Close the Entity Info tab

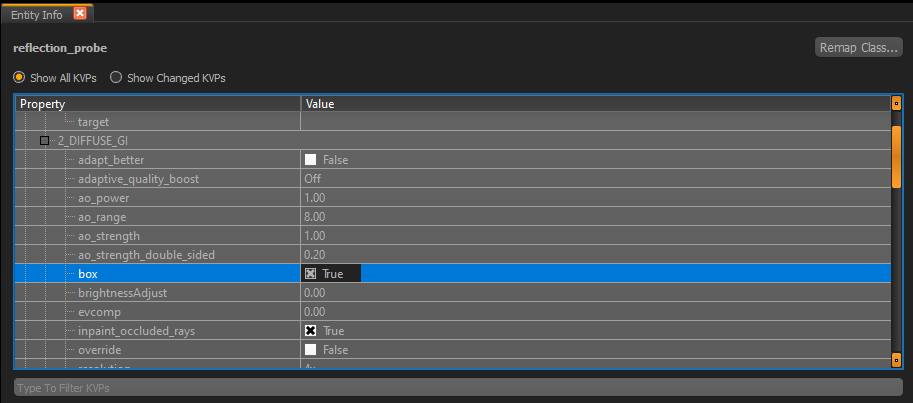pos(80,13)
